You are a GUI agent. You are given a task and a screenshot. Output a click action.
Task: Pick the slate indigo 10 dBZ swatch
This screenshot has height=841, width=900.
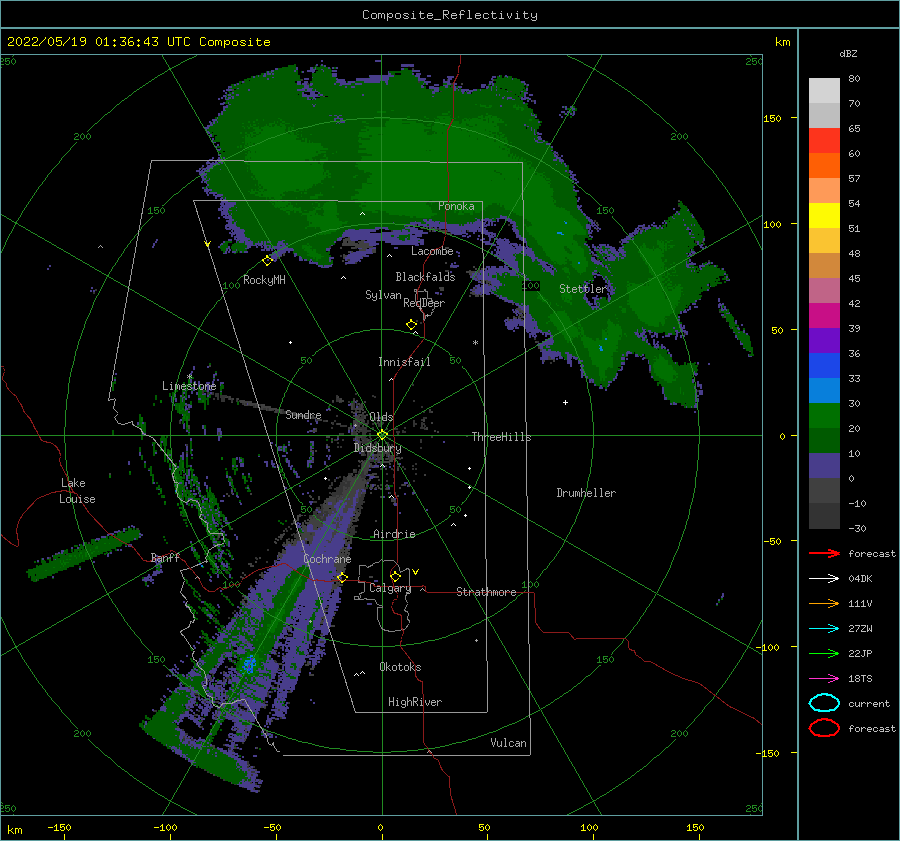click(824, 466)
